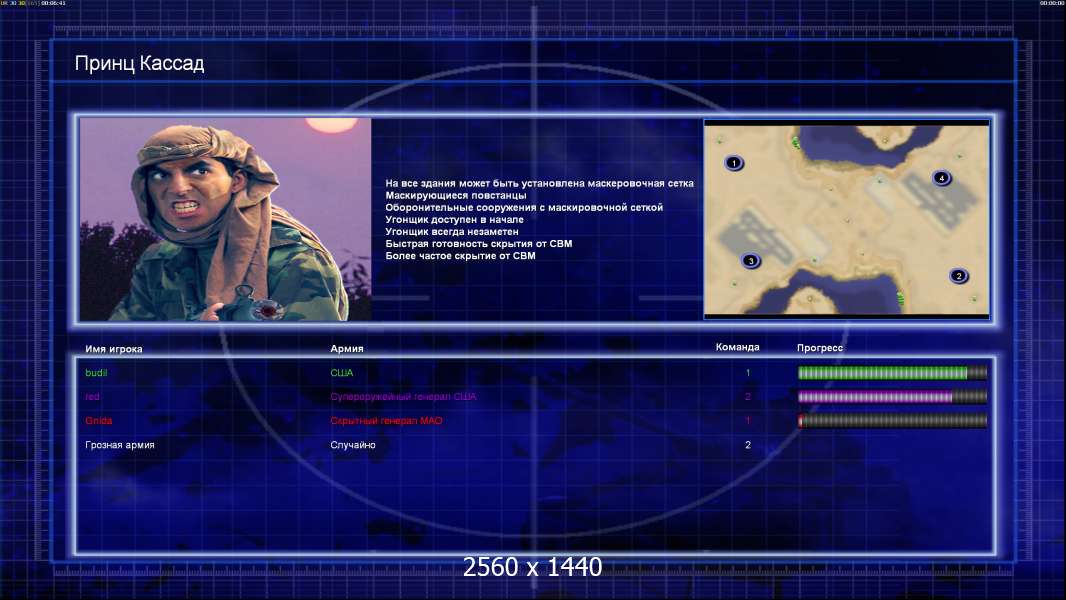Click line 'Маскирующиеся повстанцы'
This screenshot has width=1066, height=600.
pyautogui.click(x=455, y=196)
